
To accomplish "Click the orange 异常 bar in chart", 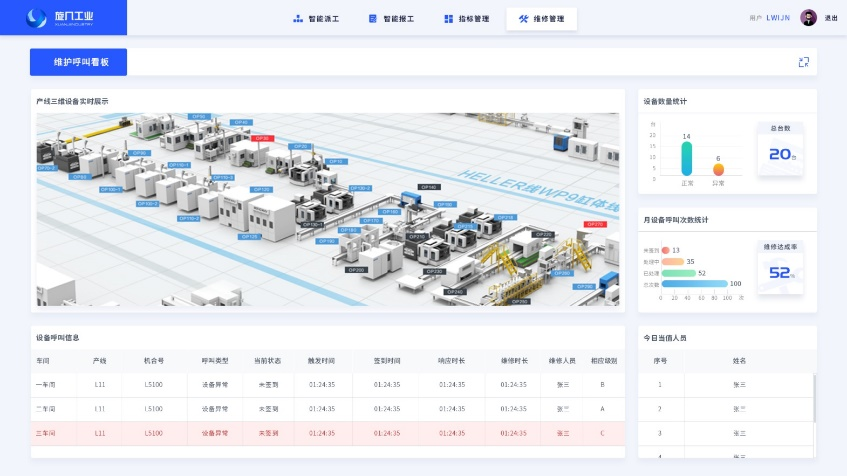I will (718, 169).
